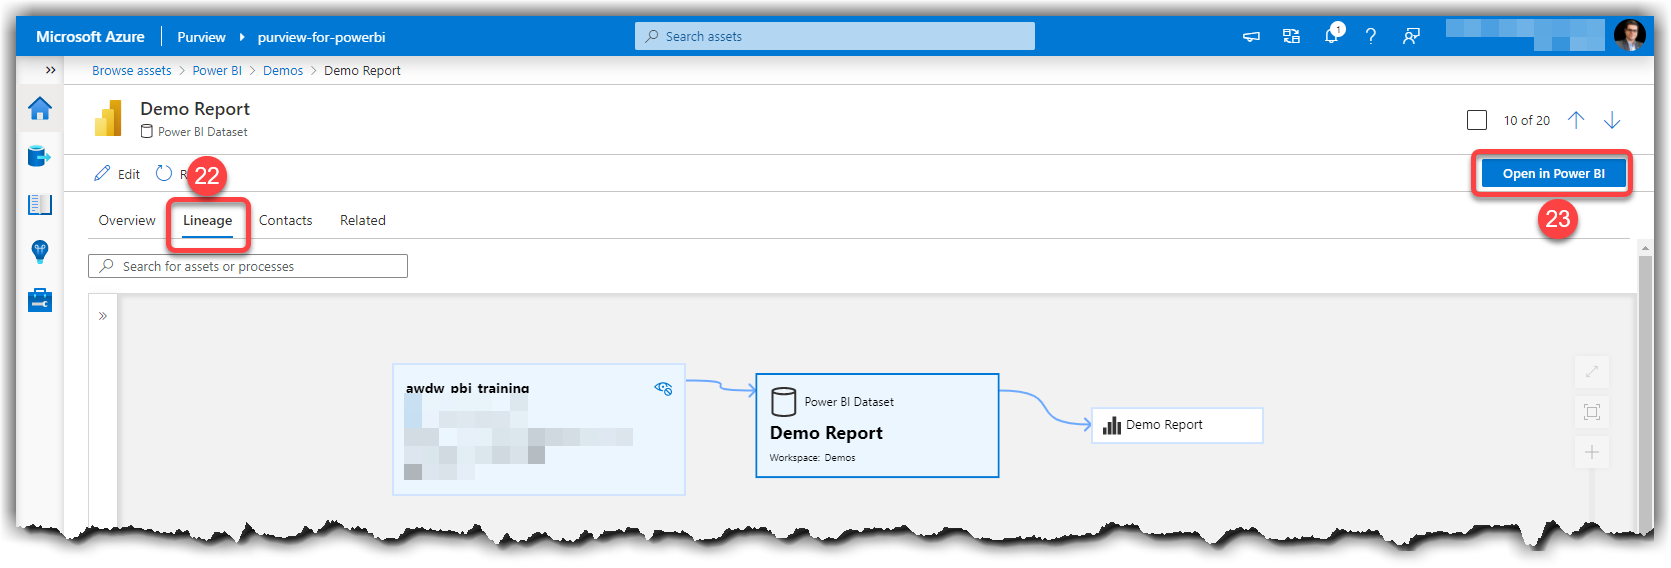Viewport: 1671px width, 568px height.
Task: Go to Browse assets breadcrumb
Action: click(132, 71)
